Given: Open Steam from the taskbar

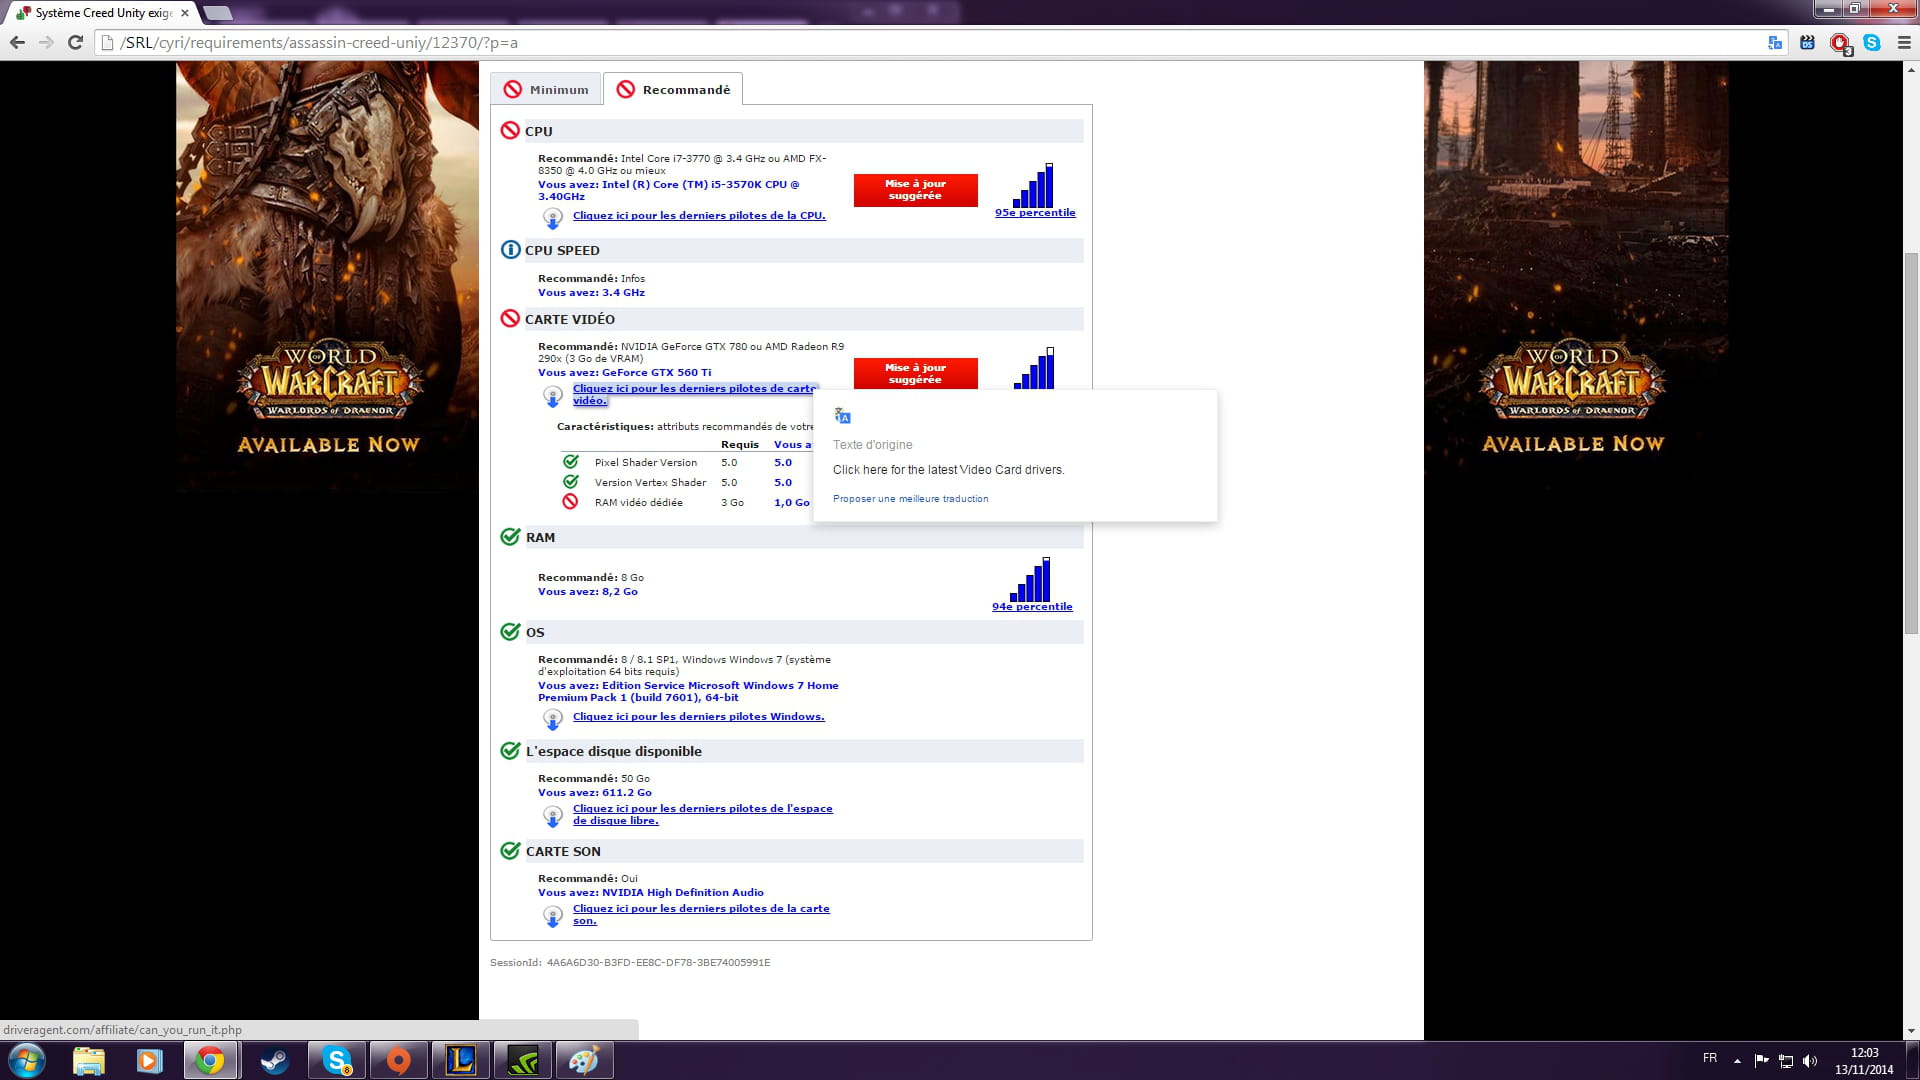Looking at the screenshot, I should pos(274,1060).
